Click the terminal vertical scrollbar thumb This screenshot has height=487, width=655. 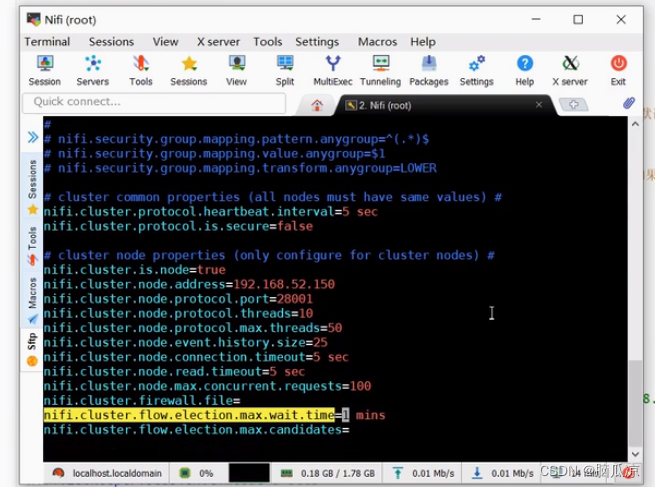click(x=635, y=403)
